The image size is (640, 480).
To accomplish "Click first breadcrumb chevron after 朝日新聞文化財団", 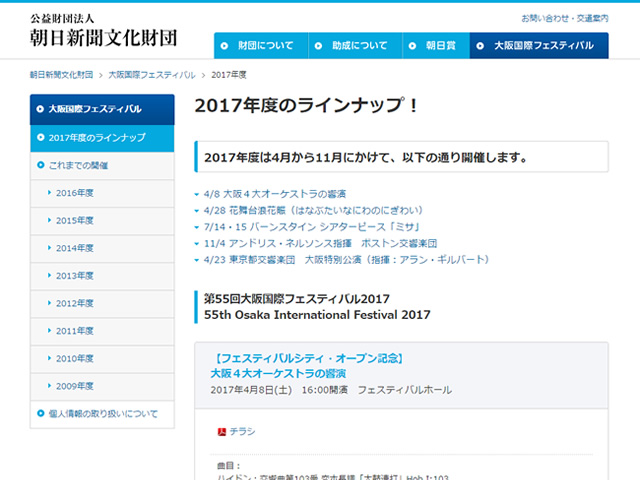I will click(x=100, y=75).
